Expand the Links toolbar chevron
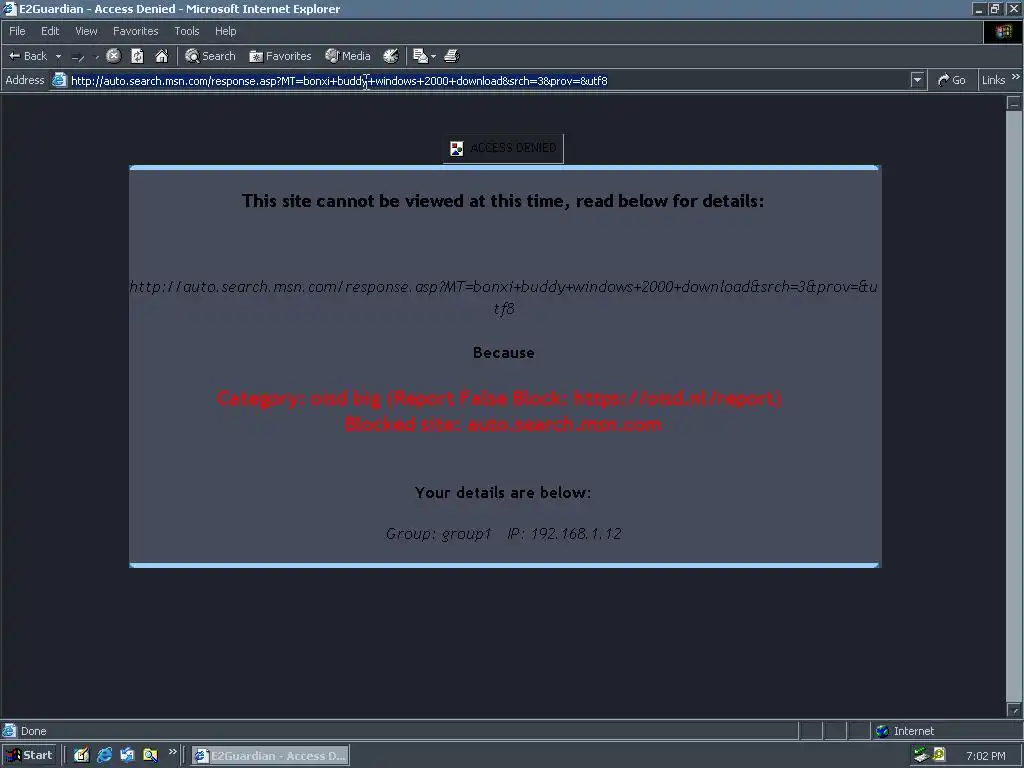Viewport: 1024px width, 768px height. [1016, 77]
